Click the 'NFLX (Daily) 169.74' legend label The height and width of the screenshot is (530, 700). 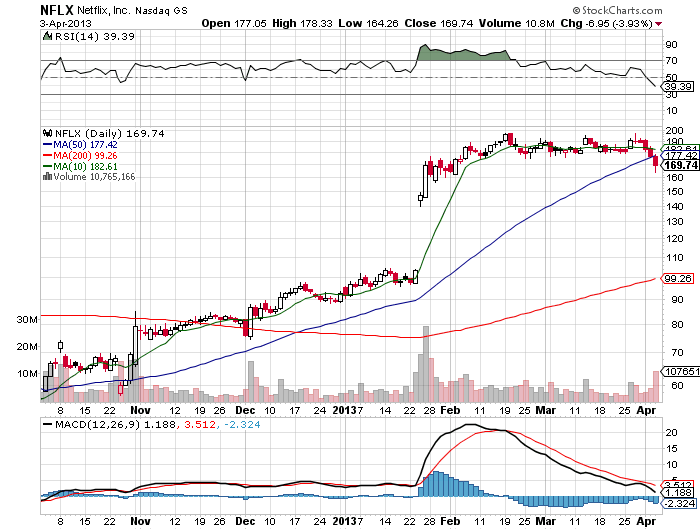pos(109,134)
